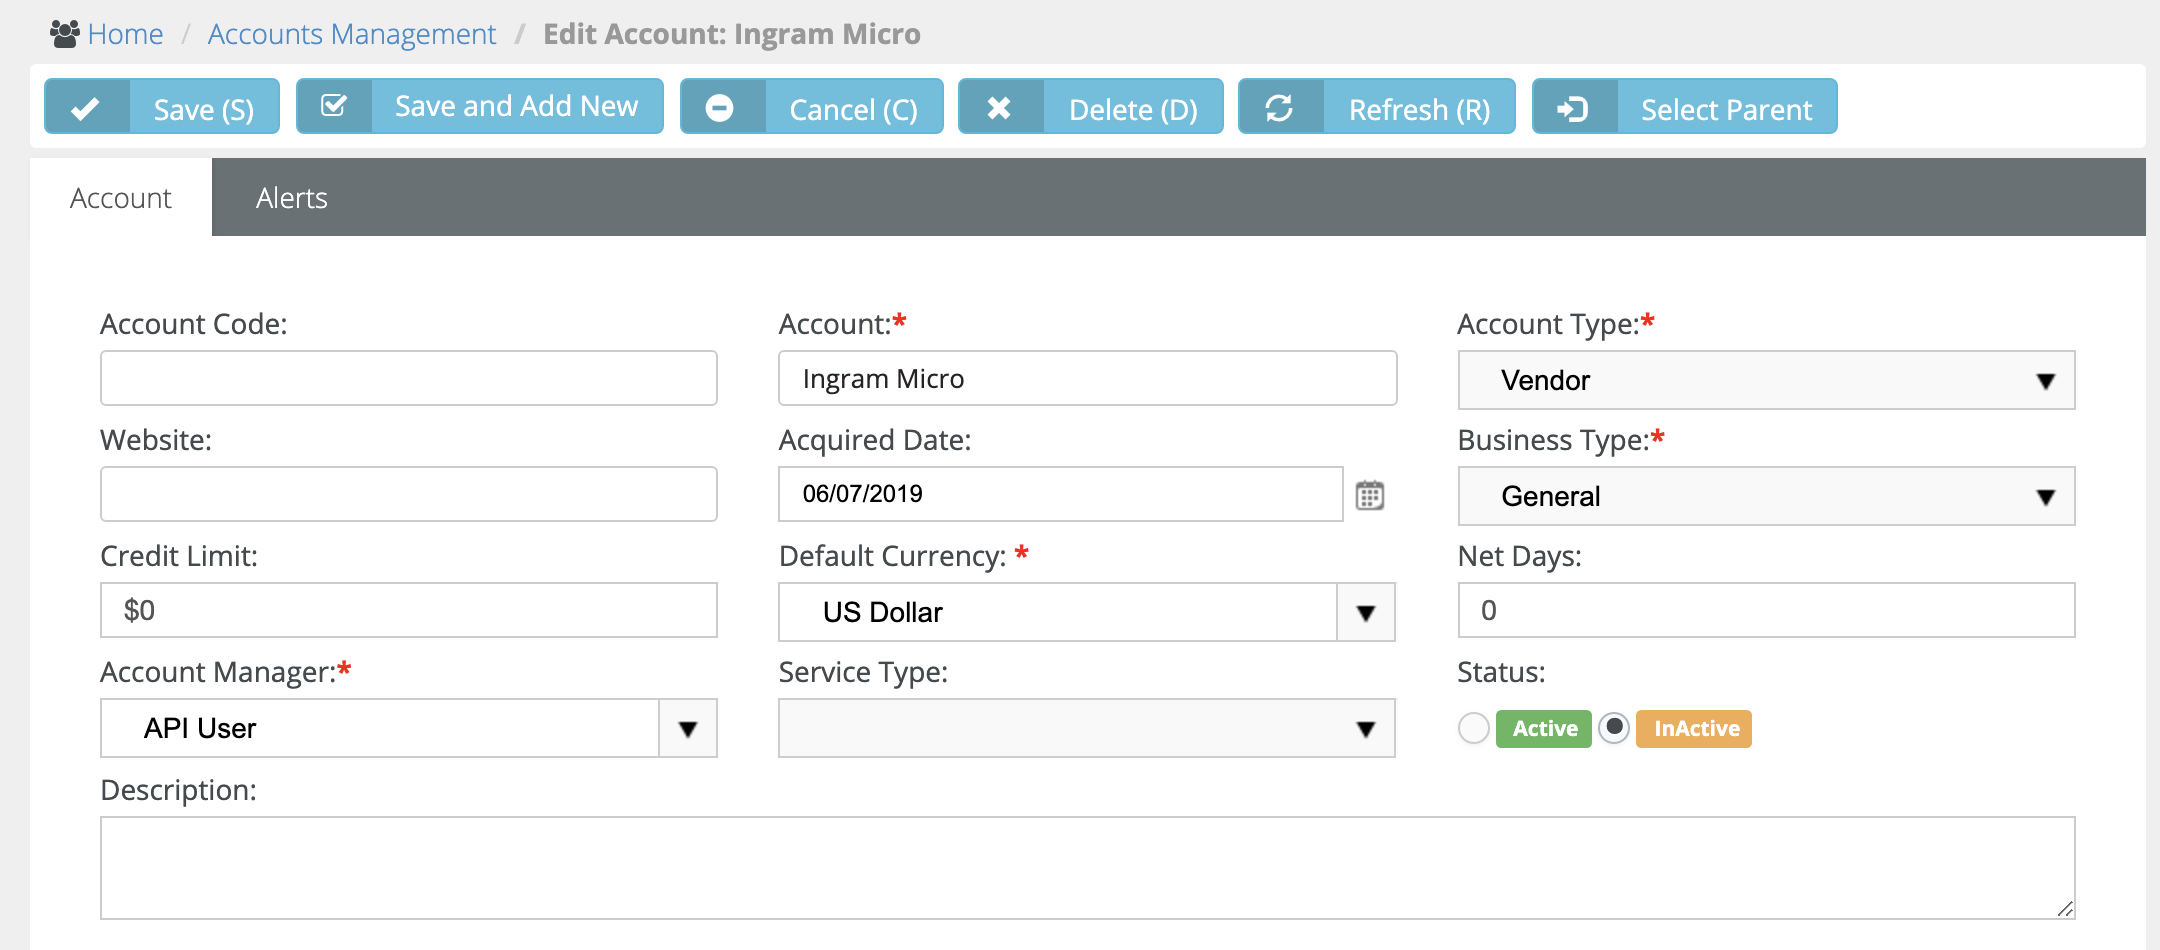Switch to the Alerts tab
Viewport: 2160px width, 950px height.
click(292, 198)
